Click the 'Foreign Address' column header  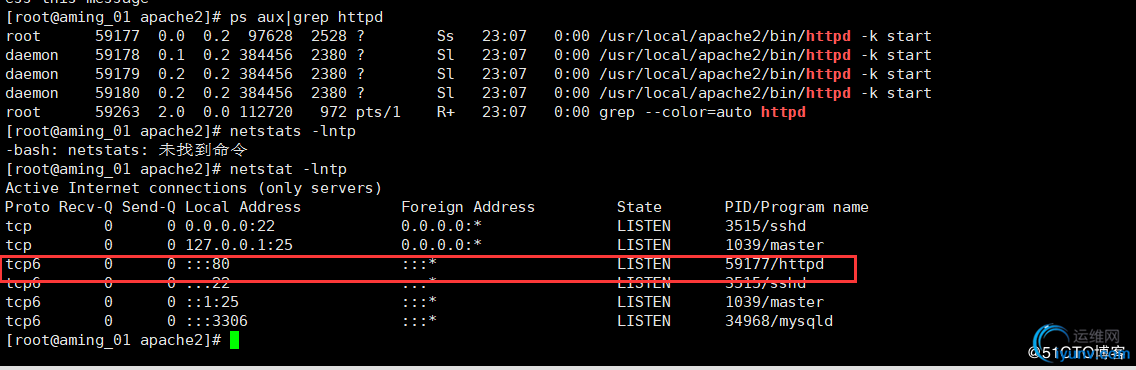click(x=468, y=207)
